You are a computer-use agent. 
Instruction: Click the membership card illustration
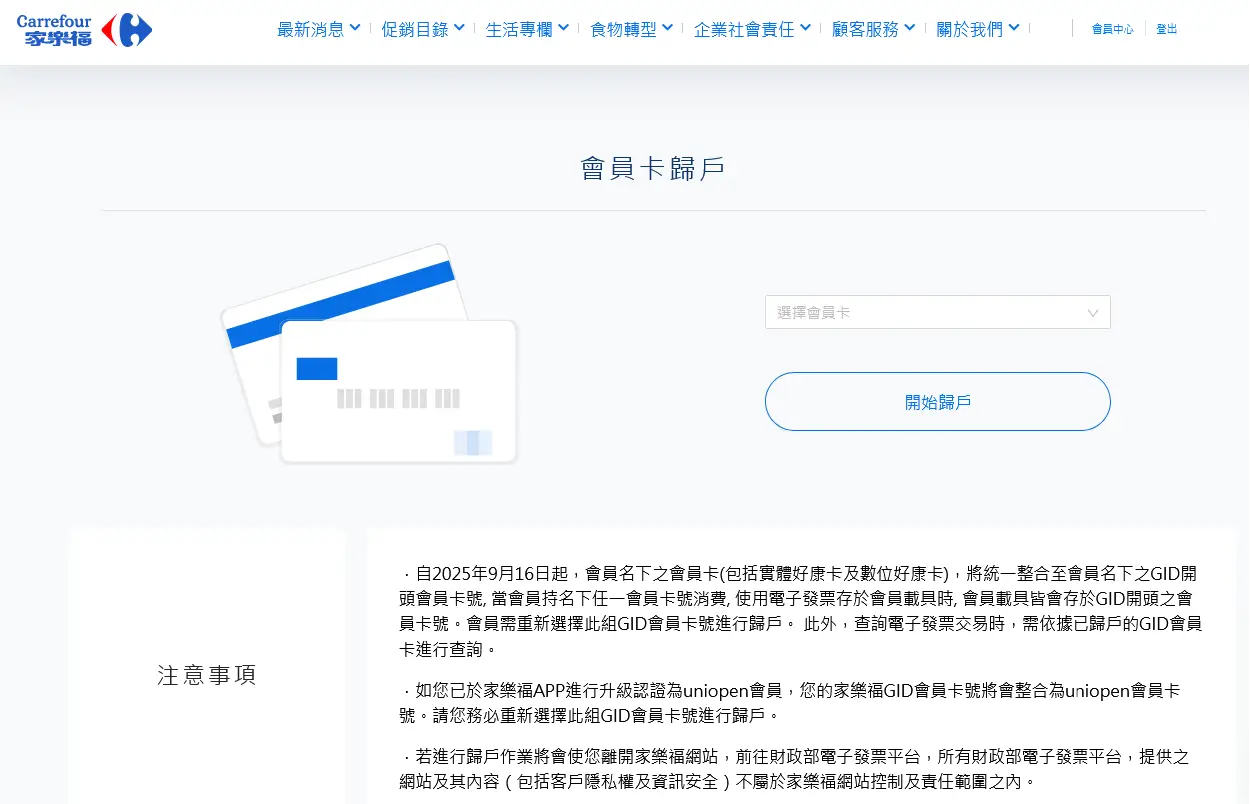tap(369, 355)
